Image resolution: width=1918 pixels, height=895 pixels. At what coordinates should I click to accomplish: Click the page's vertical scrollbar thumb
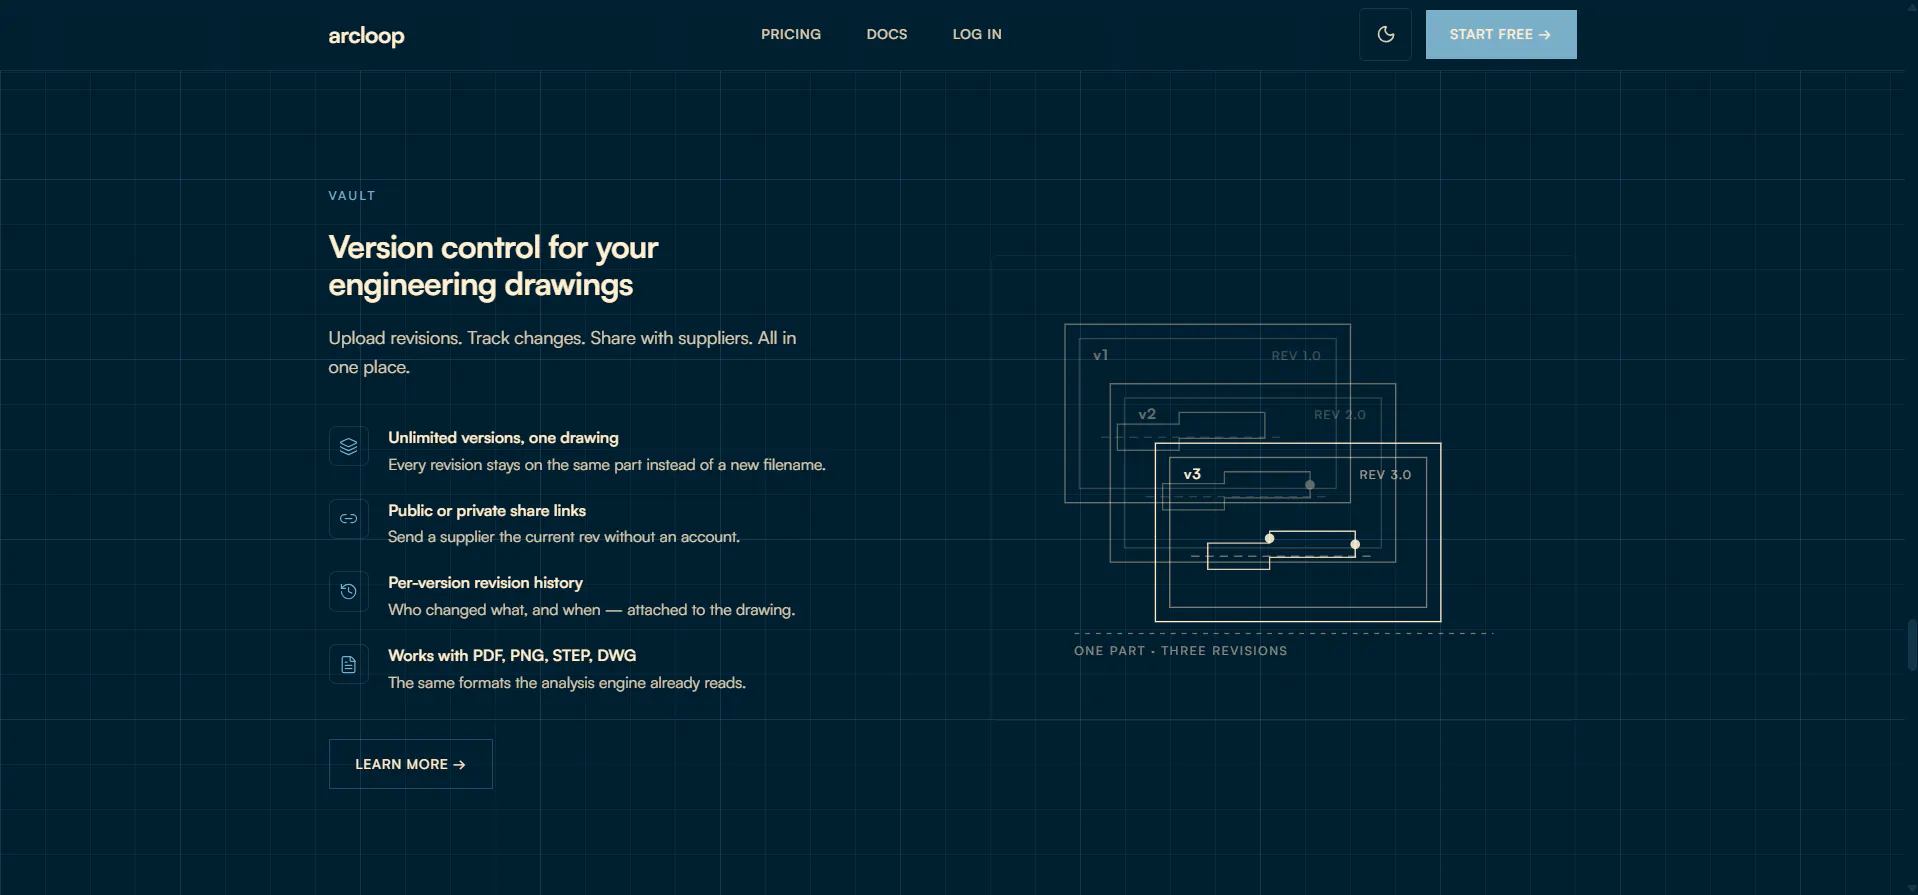click(1912, 645)
